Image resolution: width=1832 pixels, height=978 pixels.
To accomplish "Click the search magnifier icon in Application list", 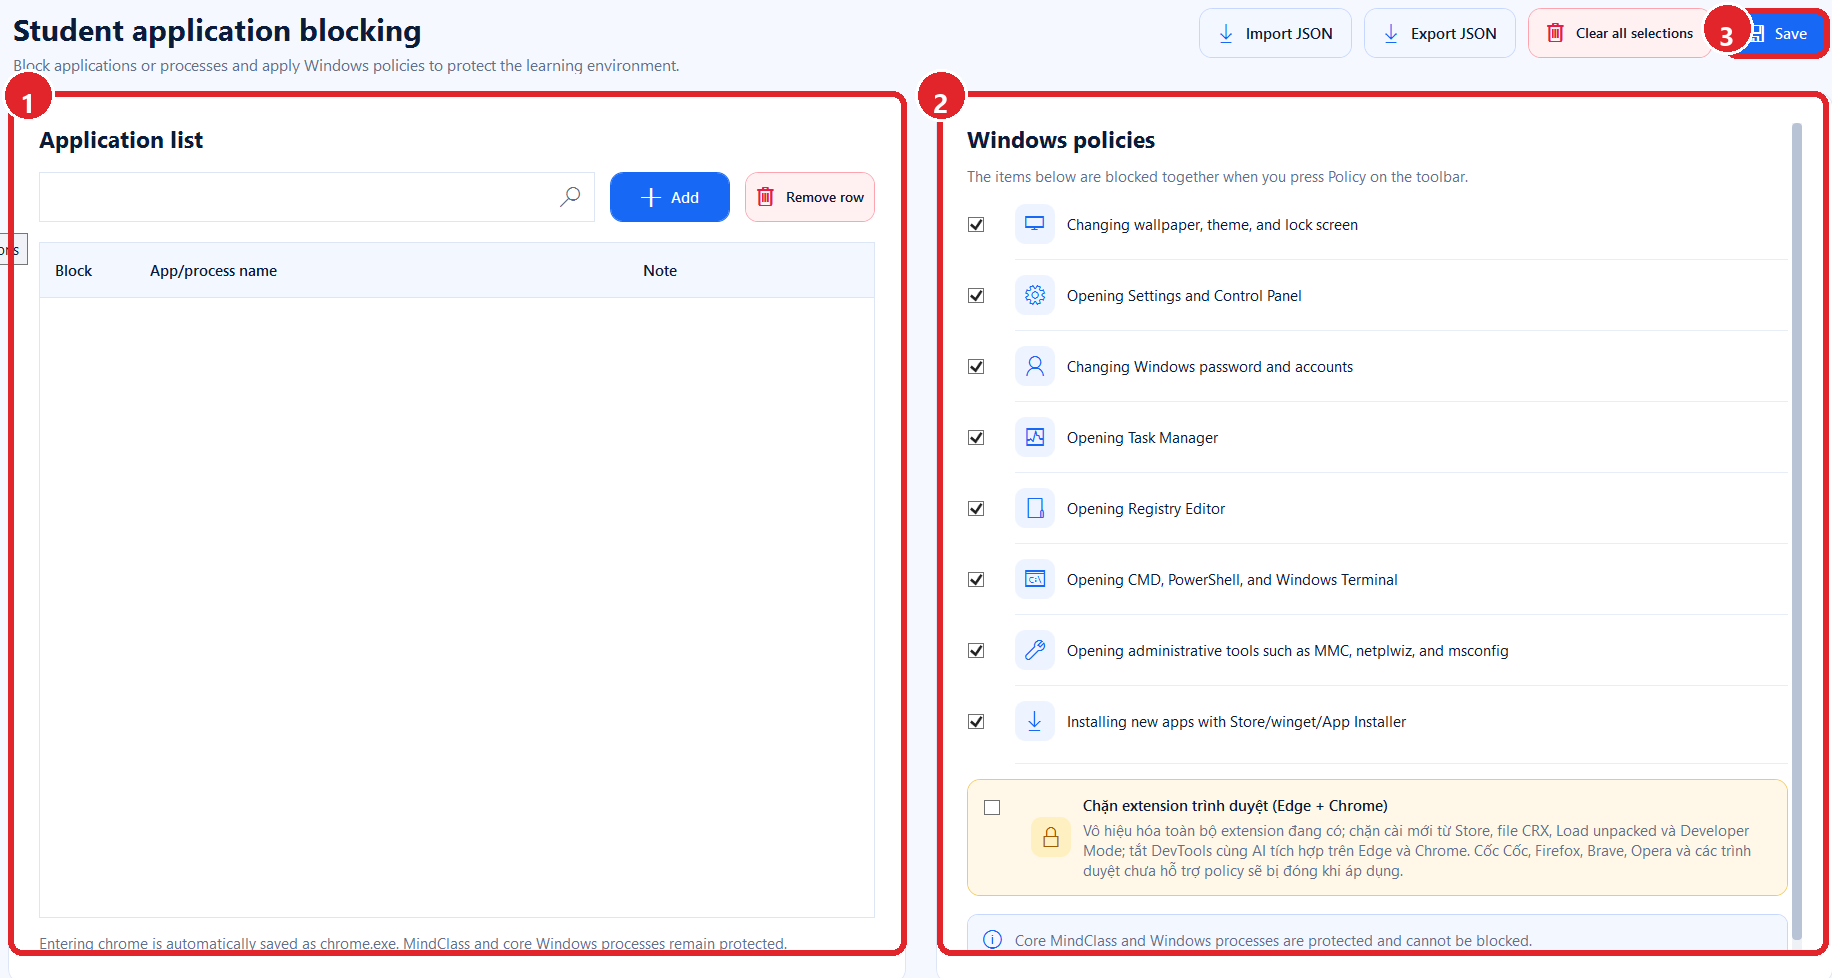I will pyautogui.click(x=570, y=197).
